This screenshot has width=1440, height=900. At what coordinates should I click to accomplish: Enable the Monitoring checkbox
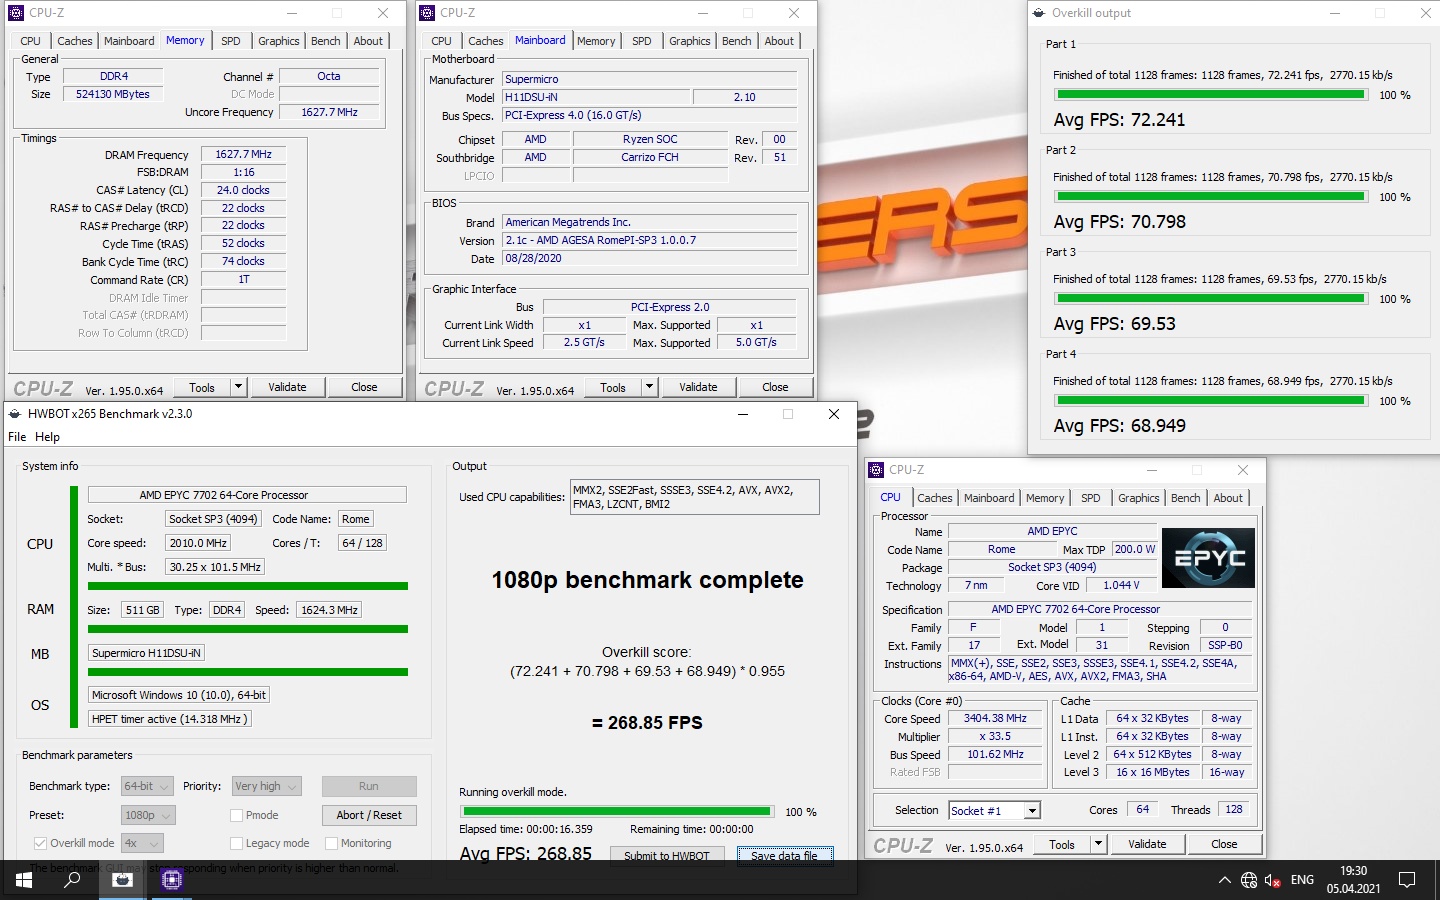click(332, 844)
